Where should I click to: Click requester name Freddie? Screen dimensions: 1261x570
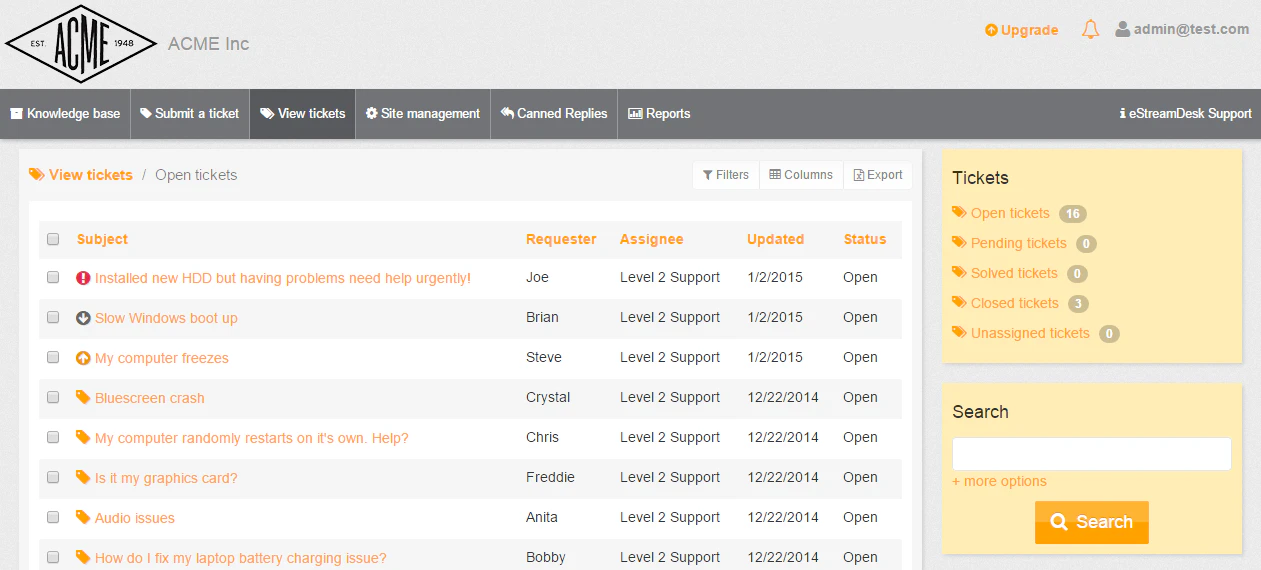click(550, 477)
